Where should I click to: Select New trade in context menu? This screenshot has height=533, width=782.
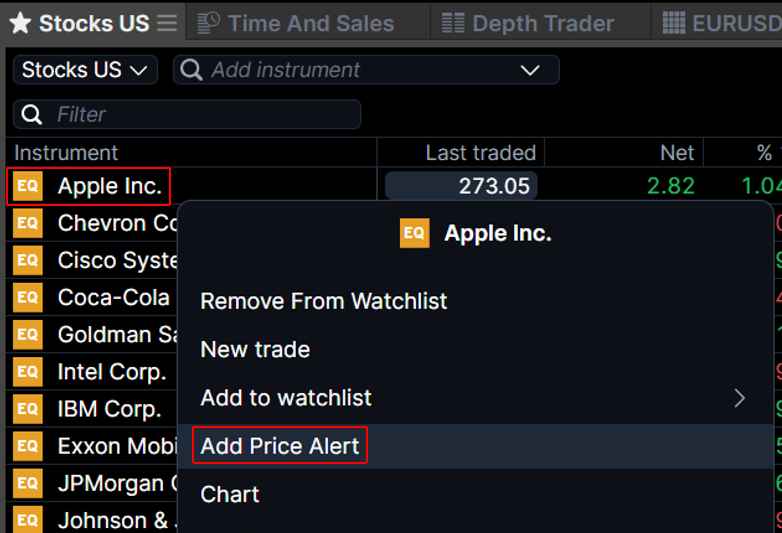pyautogui.click(x=255, y=350)
